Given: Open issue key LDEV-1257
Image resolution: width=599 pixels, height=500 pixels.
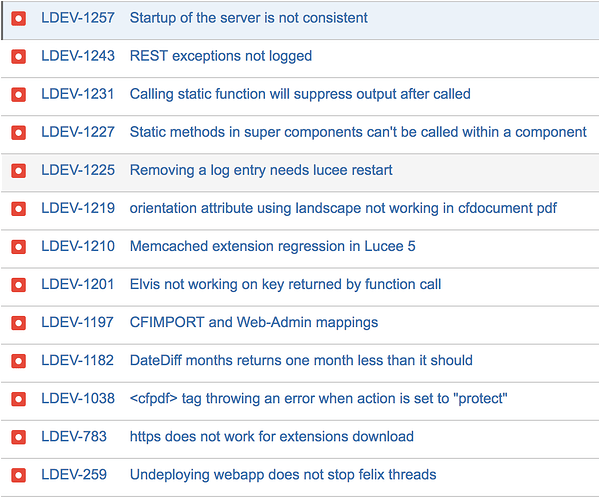Looking at the screenshot, I should 78,18.
